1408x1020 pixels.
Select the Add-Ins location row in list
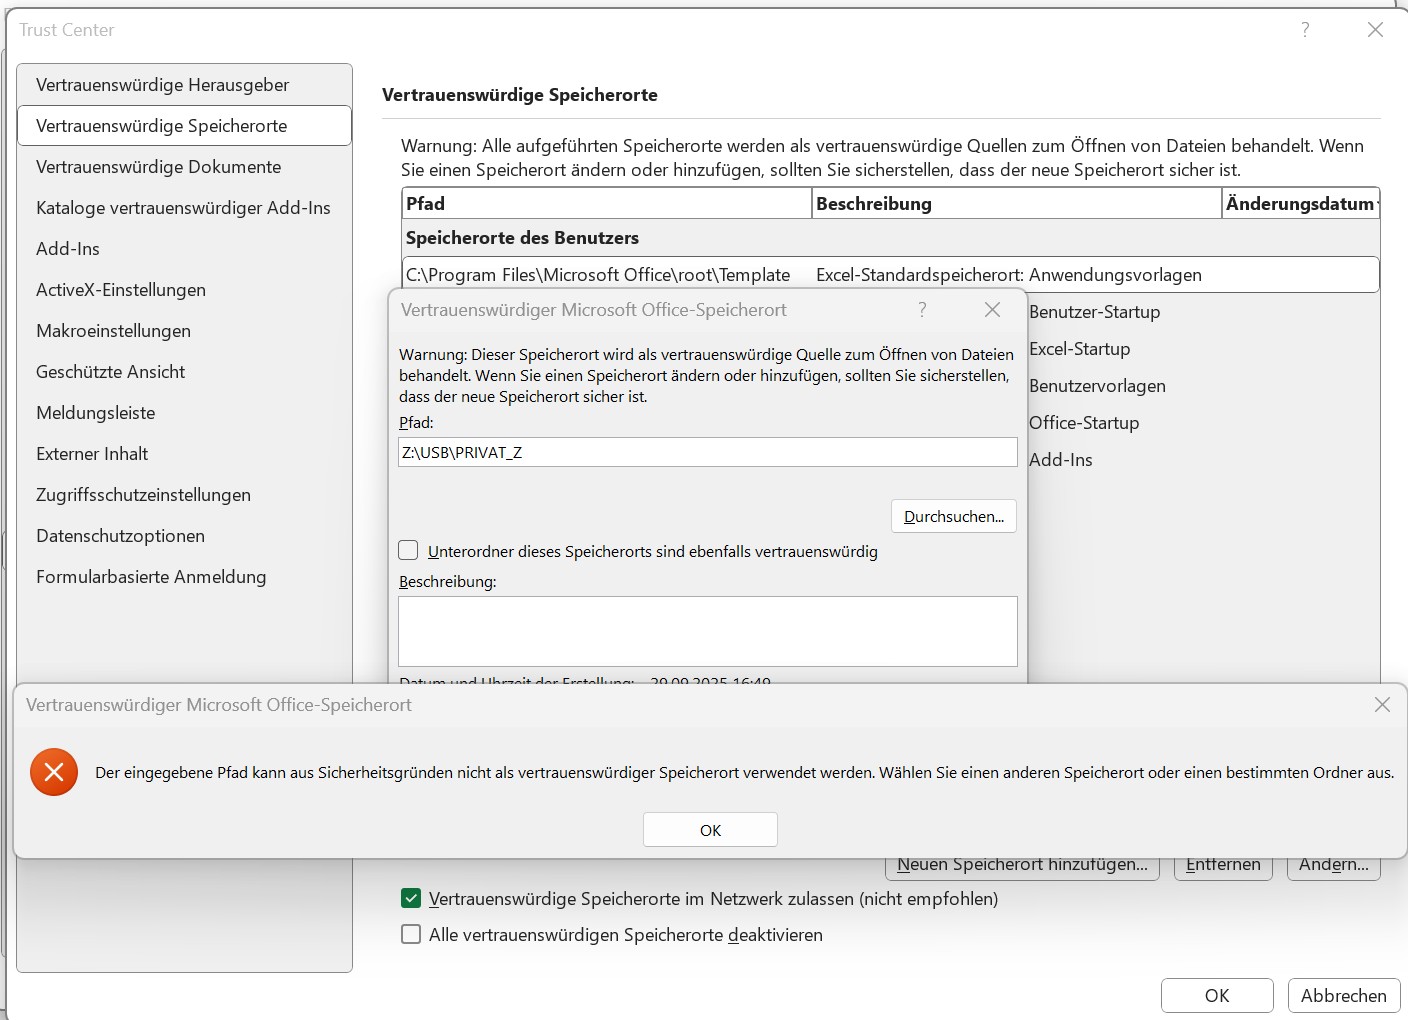click(x=1204, y=460)
